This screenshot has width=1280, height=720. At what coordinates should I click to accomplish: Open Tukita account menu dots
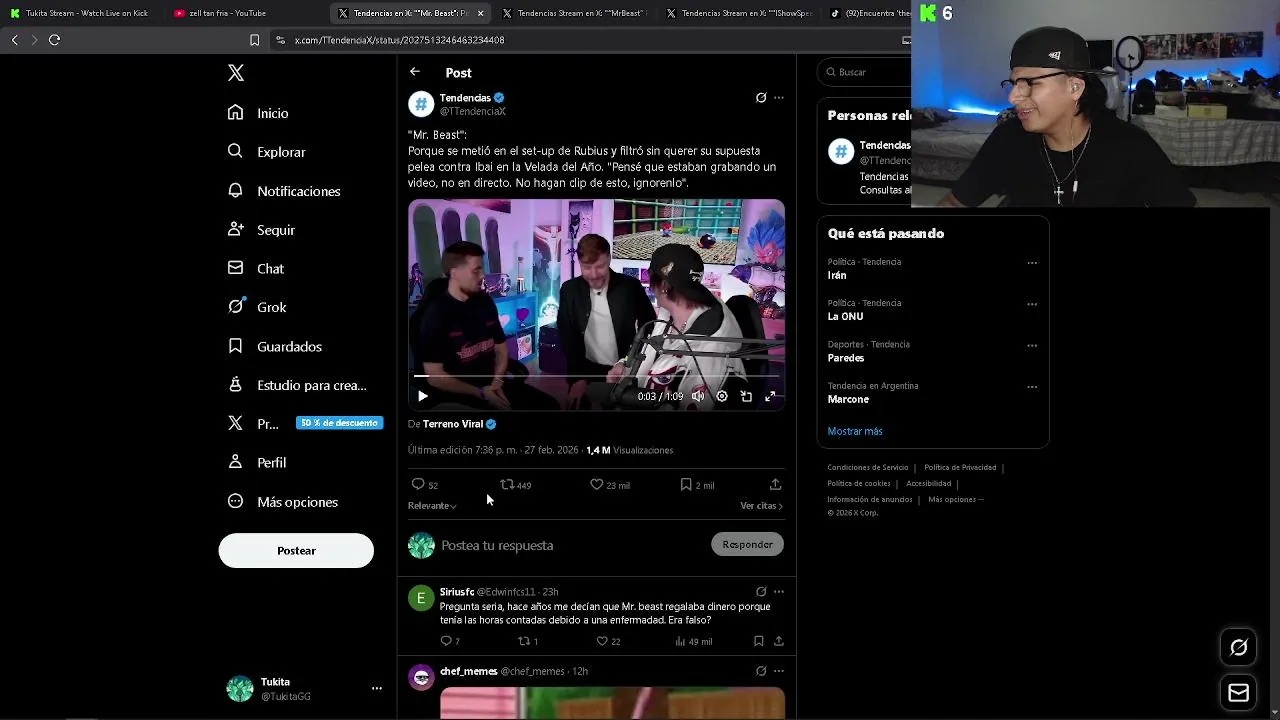pyautogui.click(x=377, y=688)
